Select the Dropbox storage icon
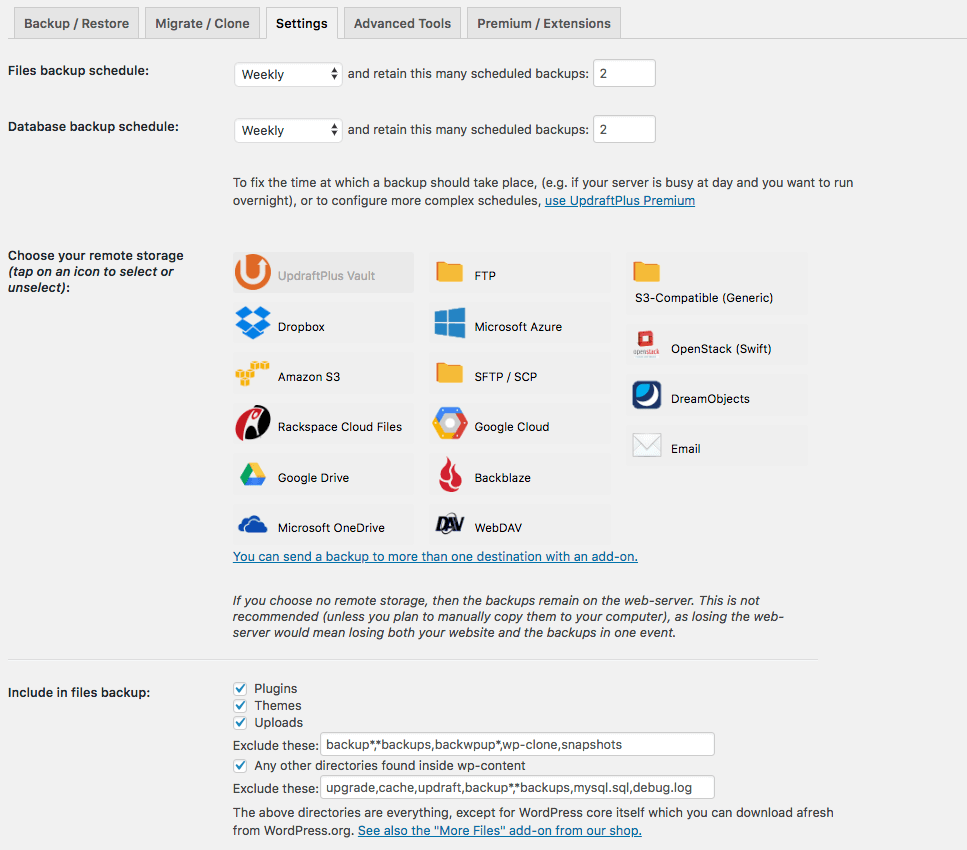 [x=253, y=324]
